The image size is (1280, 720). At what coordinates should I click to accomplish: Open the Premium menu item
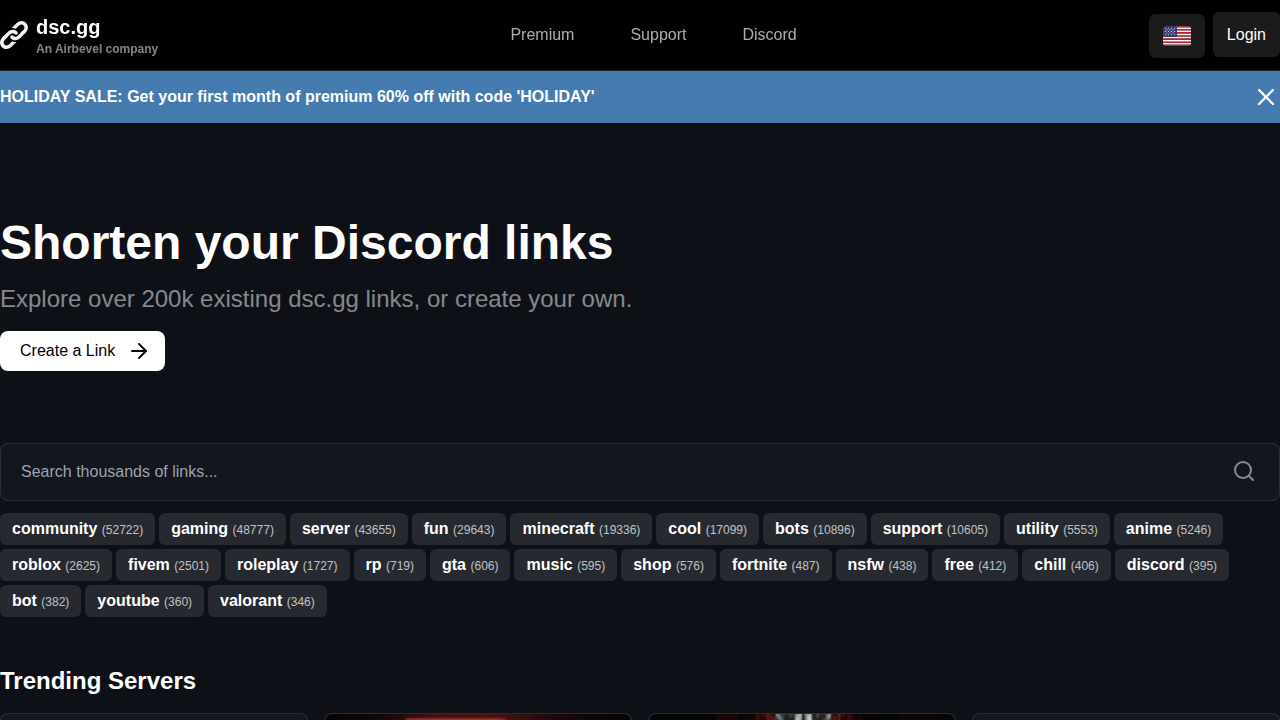click(542, 35)
